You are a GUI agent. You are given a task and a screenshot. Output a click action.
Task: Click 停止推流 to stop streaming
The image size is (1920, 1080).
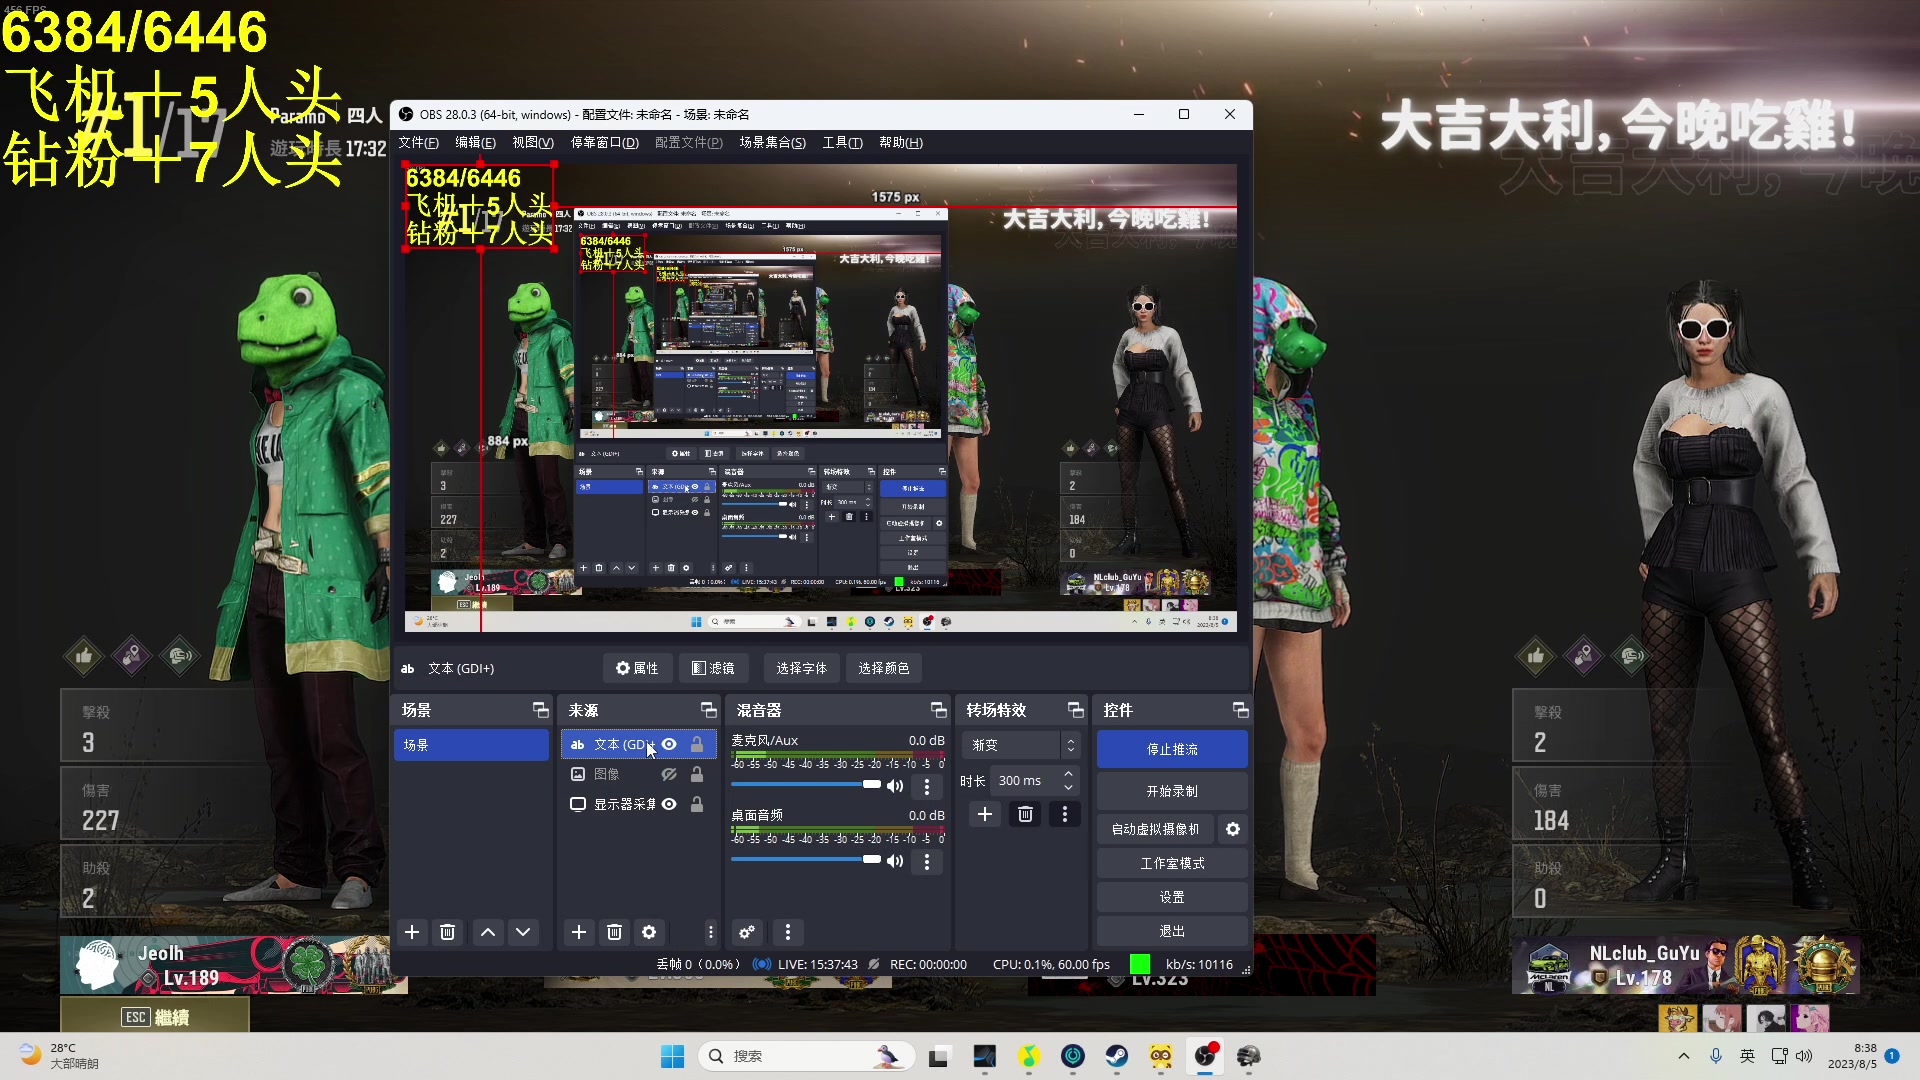1172,749
